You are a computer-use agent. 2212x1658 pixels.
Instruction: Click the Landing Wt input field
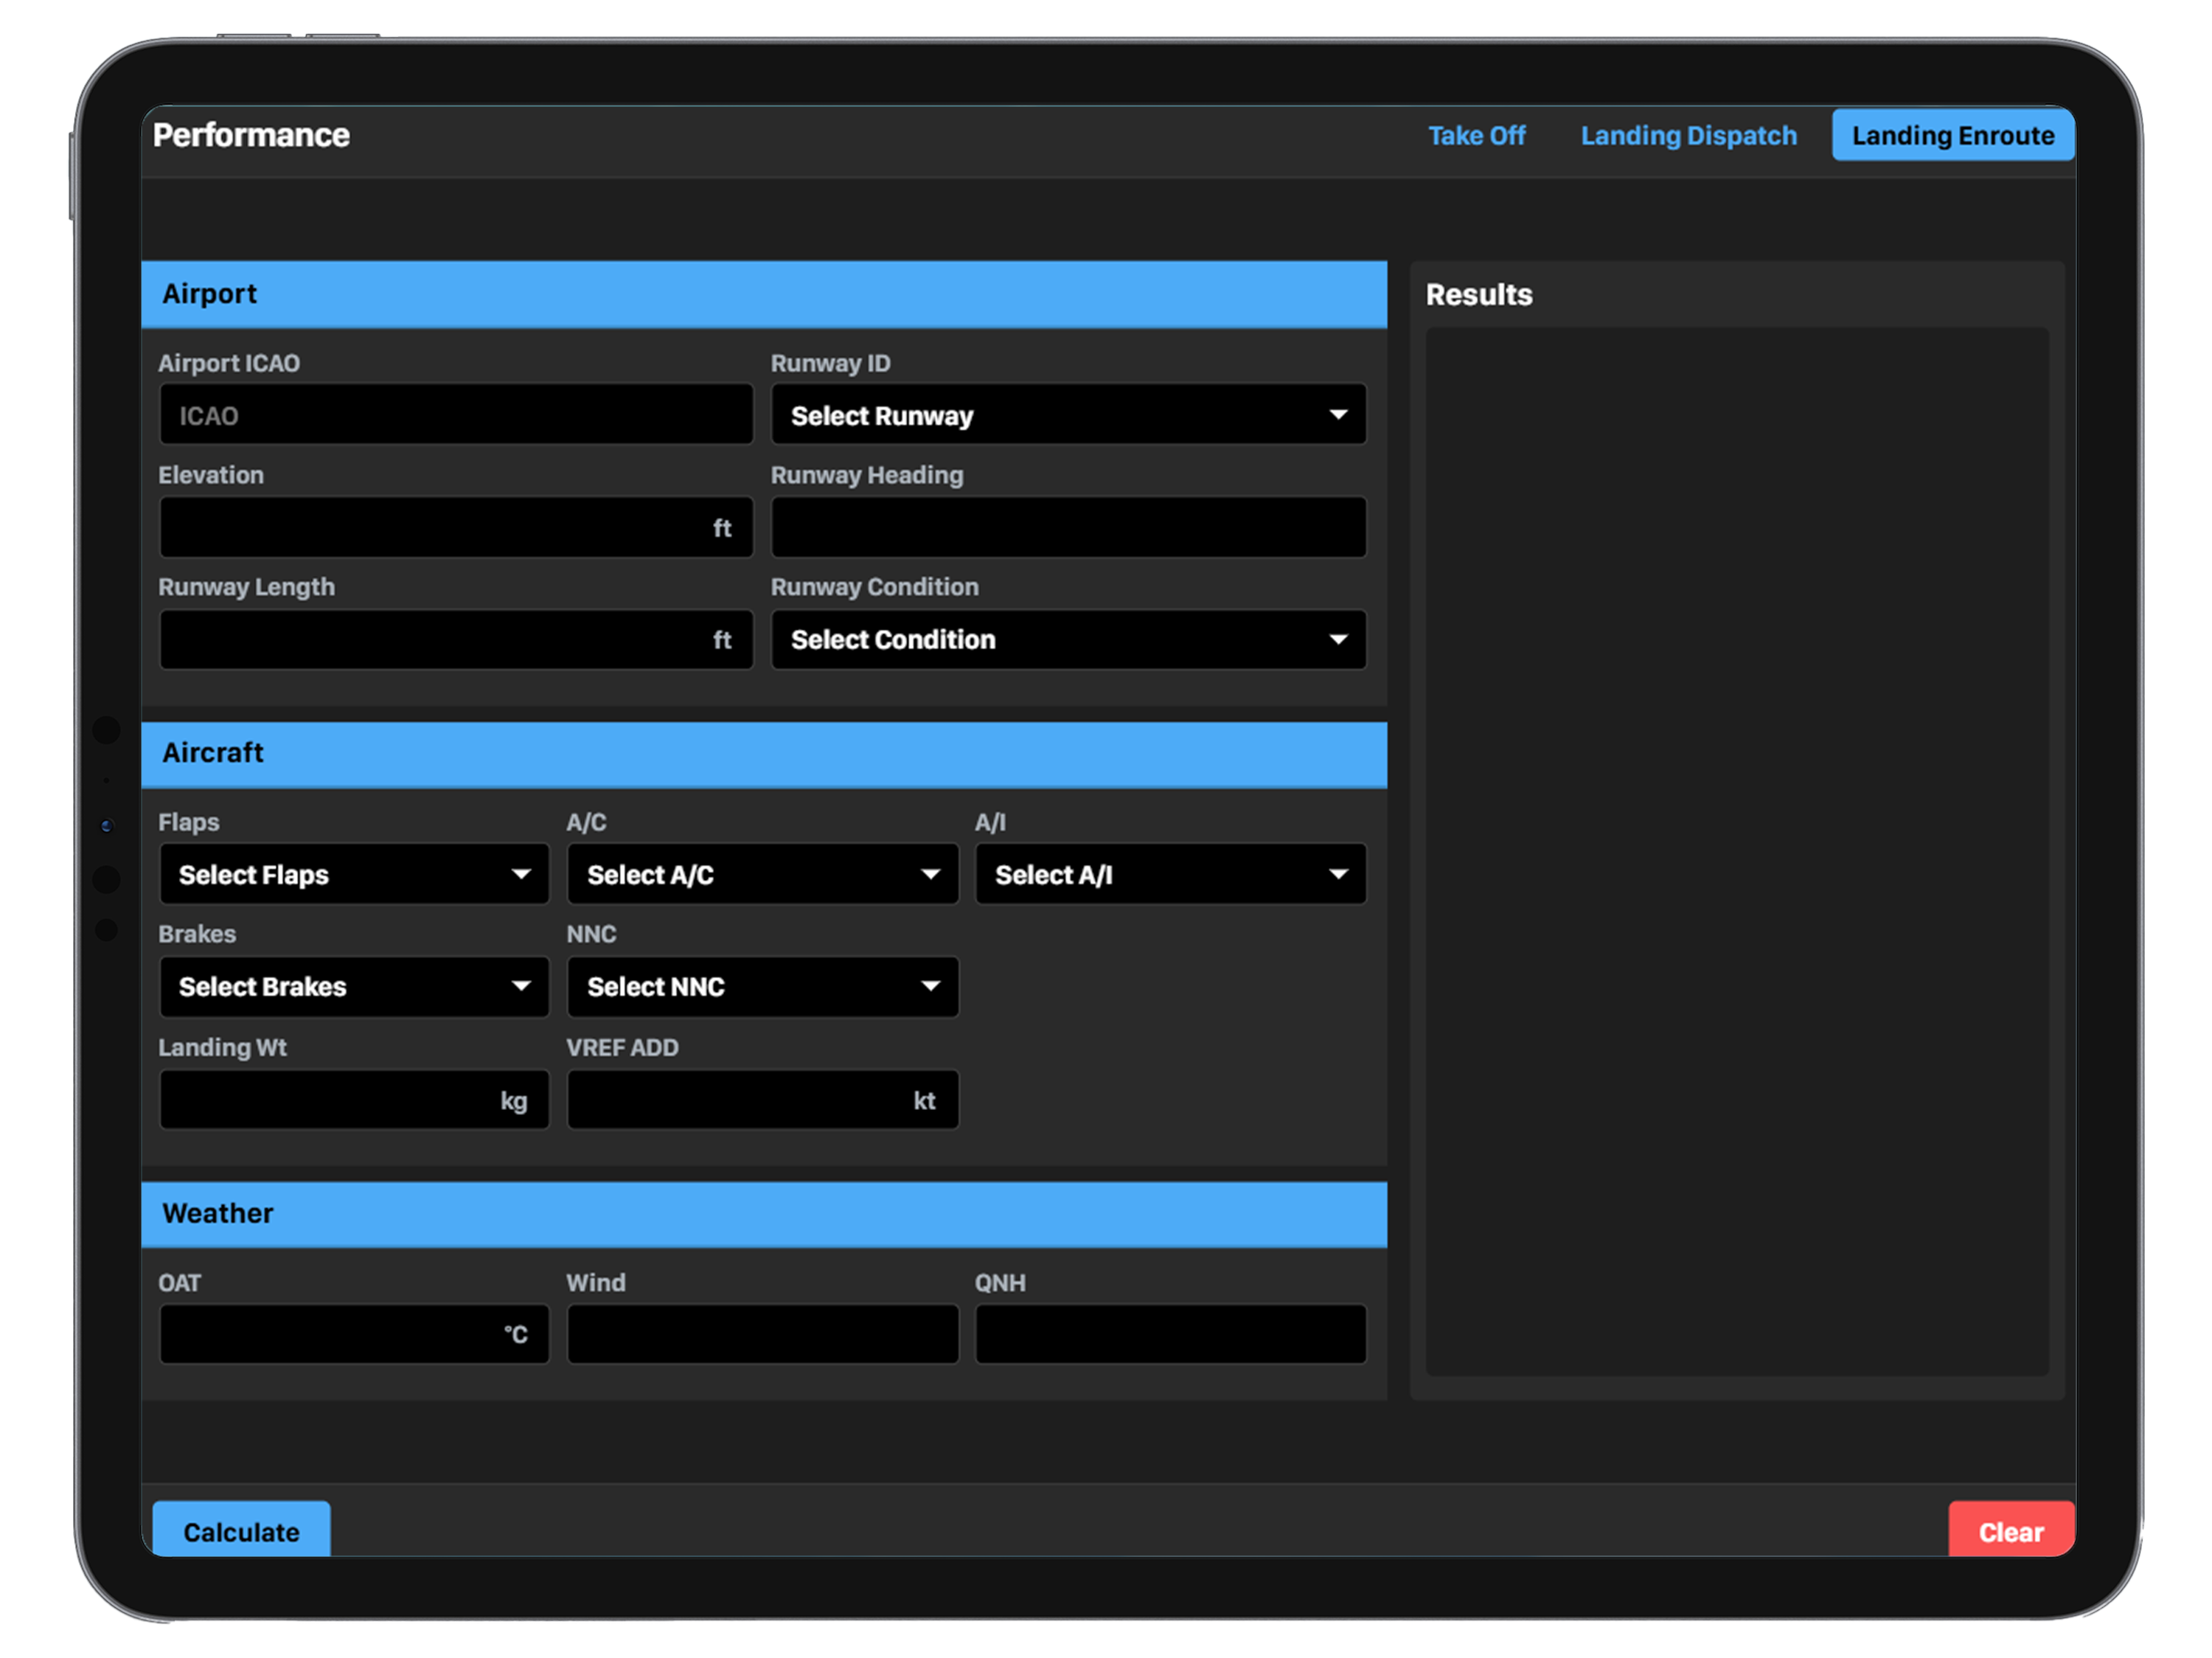coord(354,1100)
